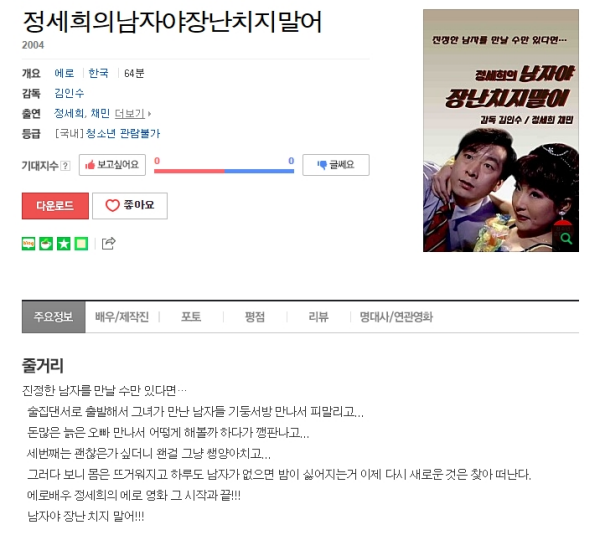The height and width of the screenshot is (535, 600).
Task: Click the red 다운로드 button
Action: pos(55,206)
